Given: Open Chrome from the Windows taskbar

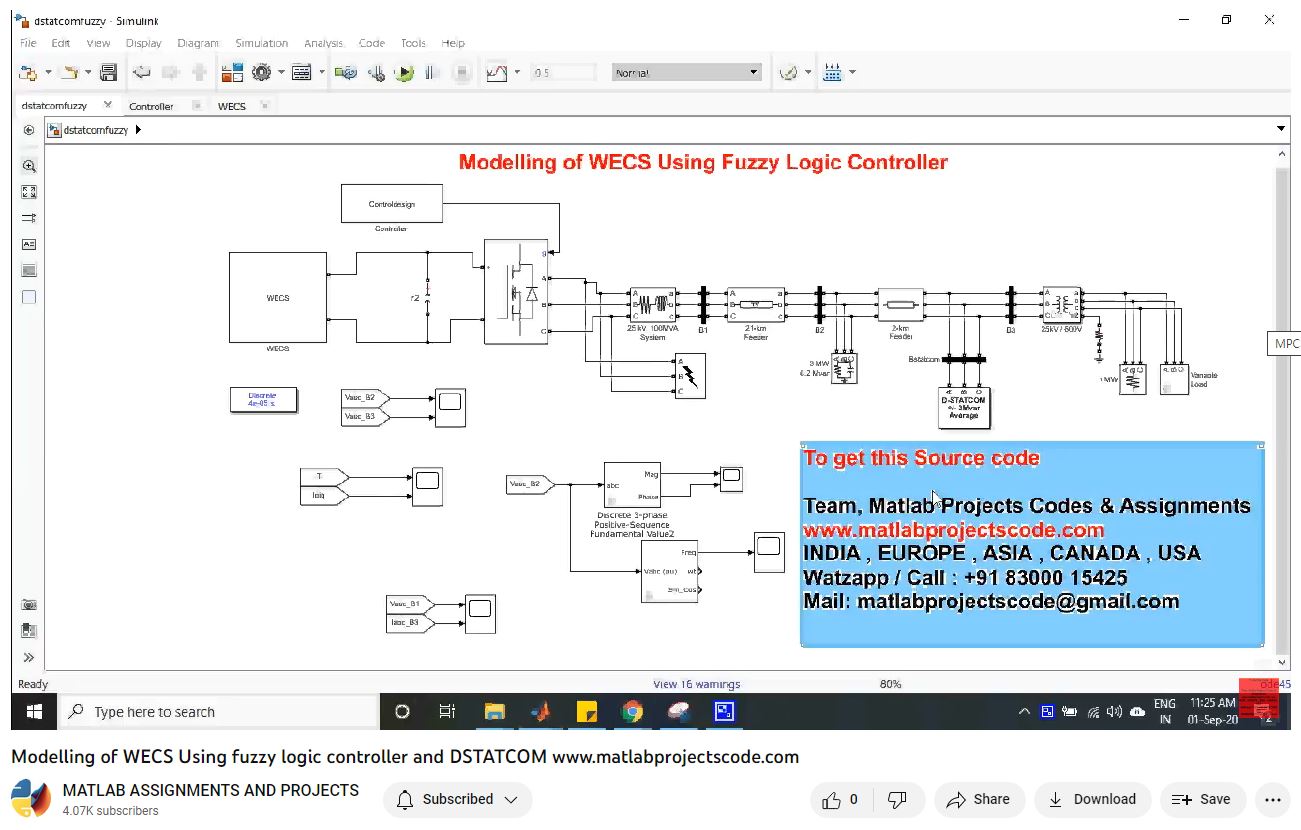Looking at the screenshot, I should (632, 712).
